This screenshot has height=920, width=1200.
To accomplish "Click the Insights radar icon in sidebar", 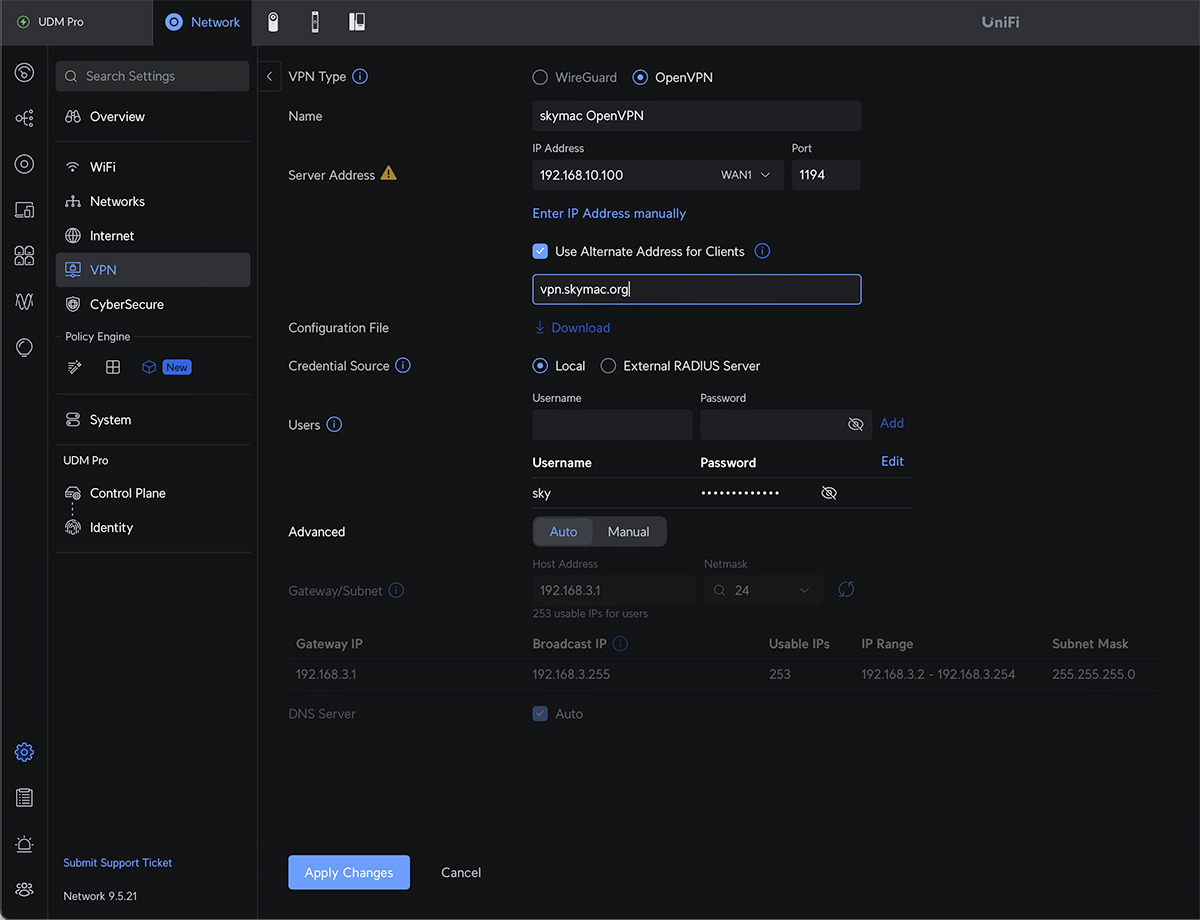I will [24, 163].
